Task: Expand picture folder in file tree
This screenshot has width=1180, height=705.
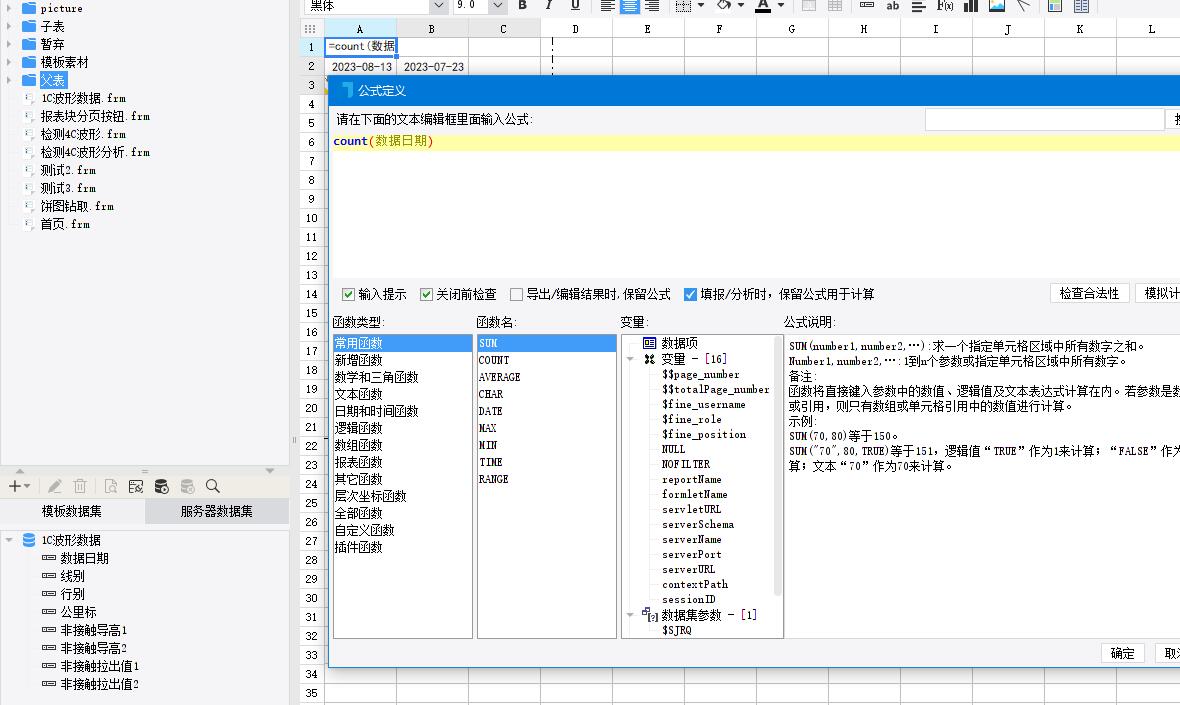Action: [8, 8]
